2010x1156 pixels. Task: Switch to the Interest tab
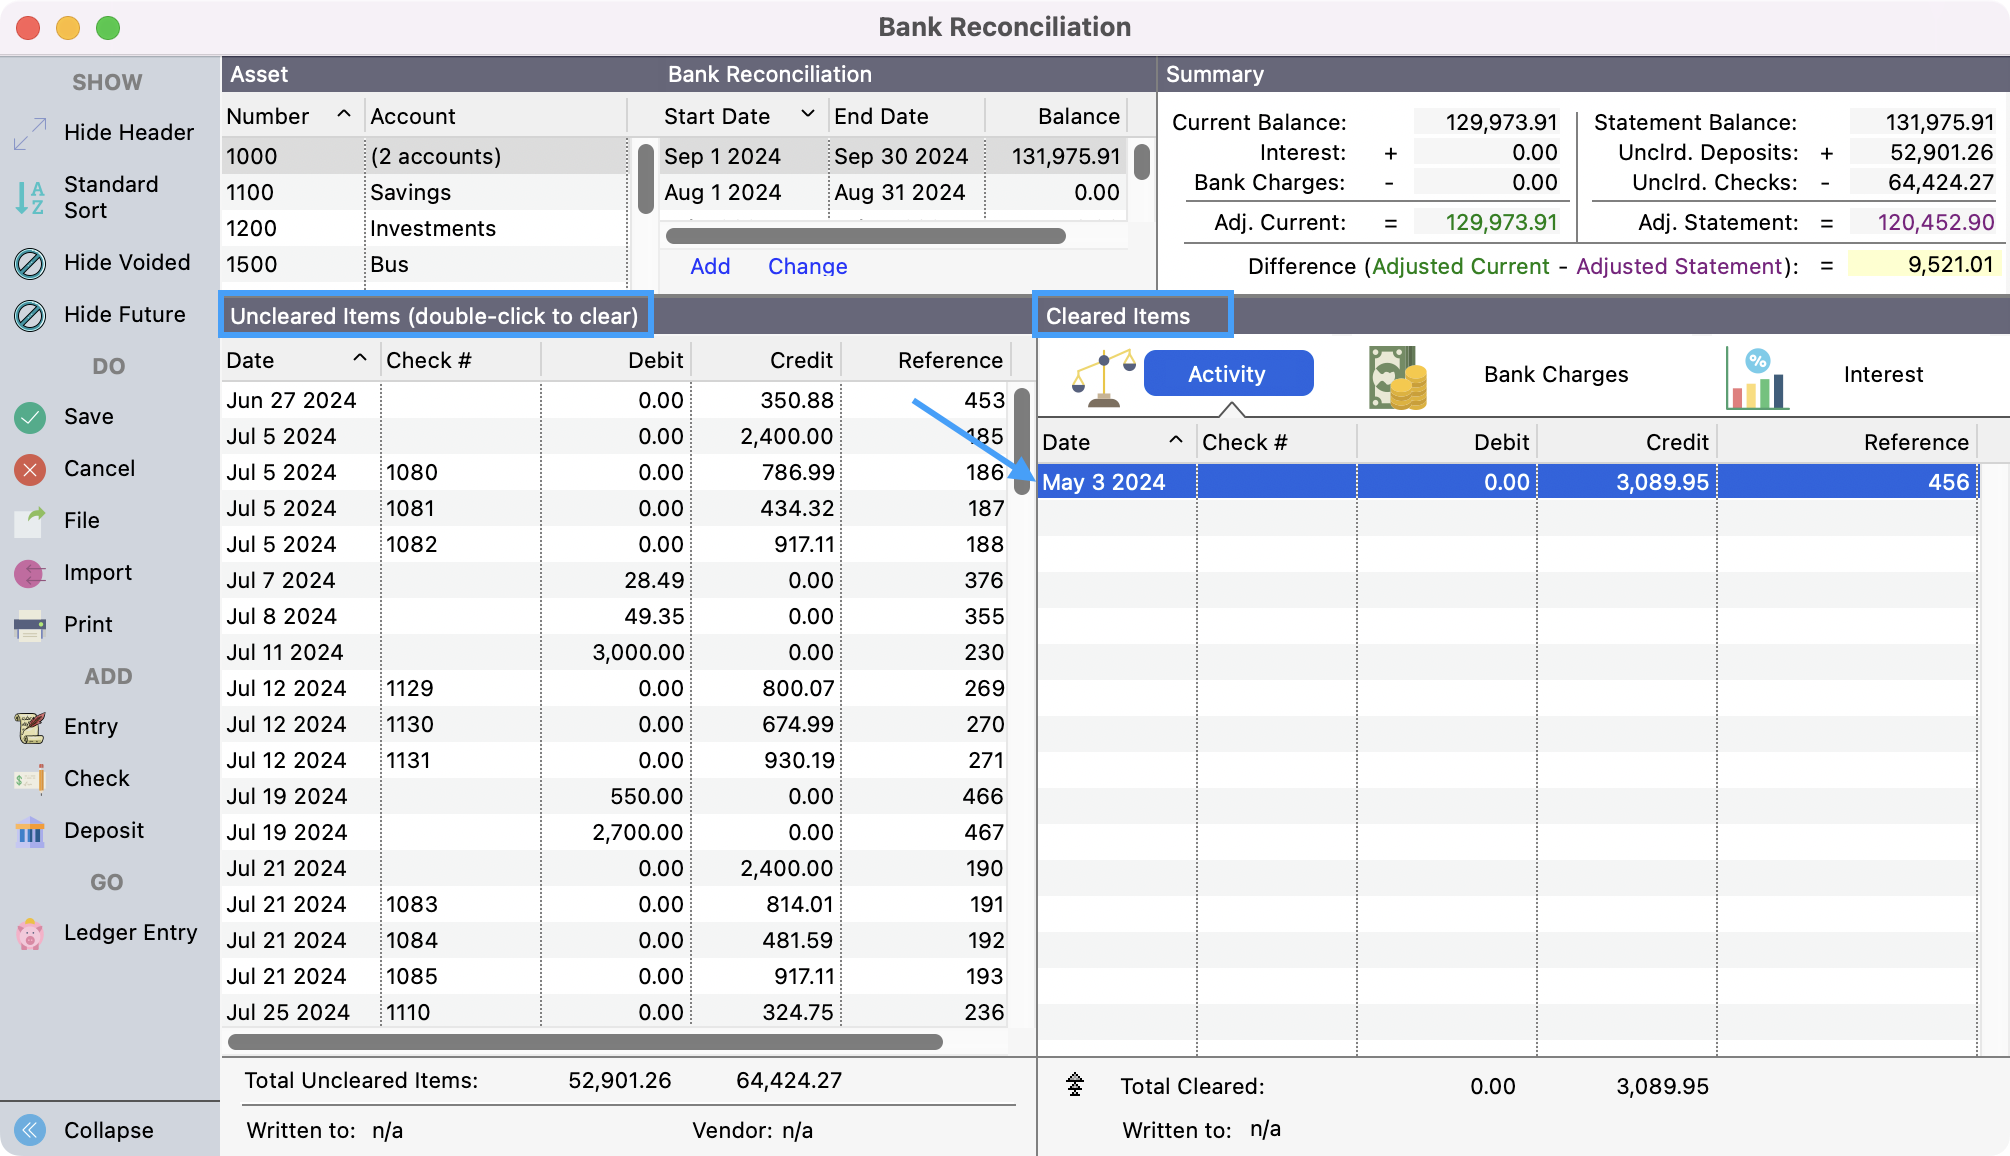point(1882,375)
